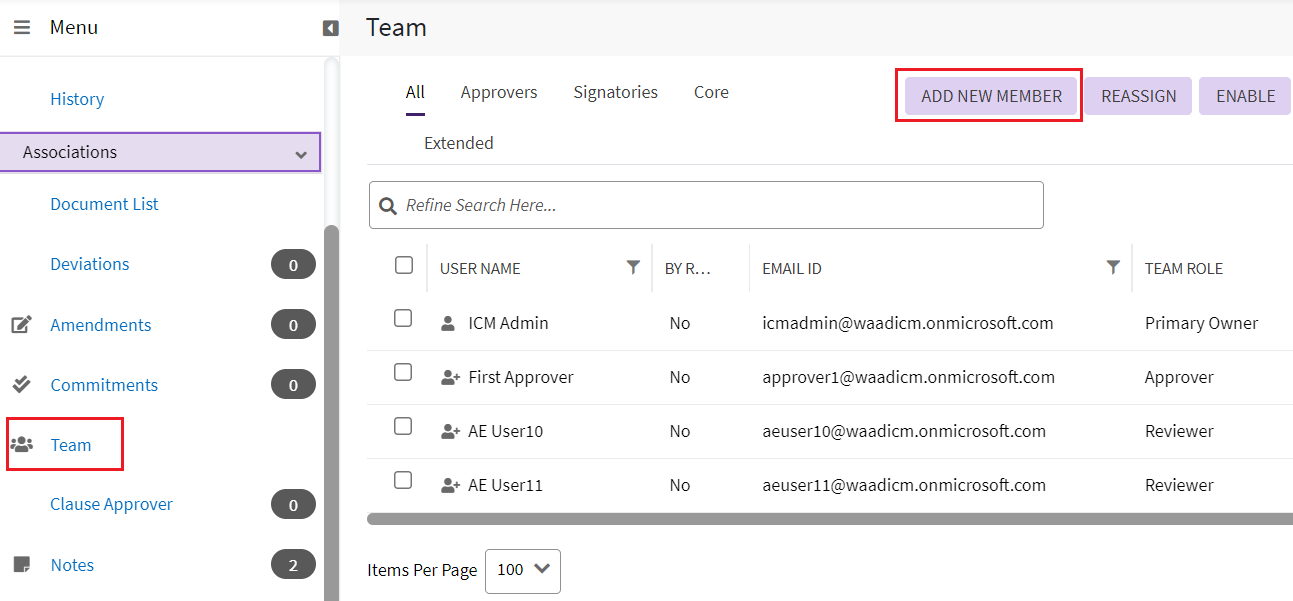This screenshot has height=601, width=1293.
Task: Click the Commitments double-check icon
Action: point(21,385)
